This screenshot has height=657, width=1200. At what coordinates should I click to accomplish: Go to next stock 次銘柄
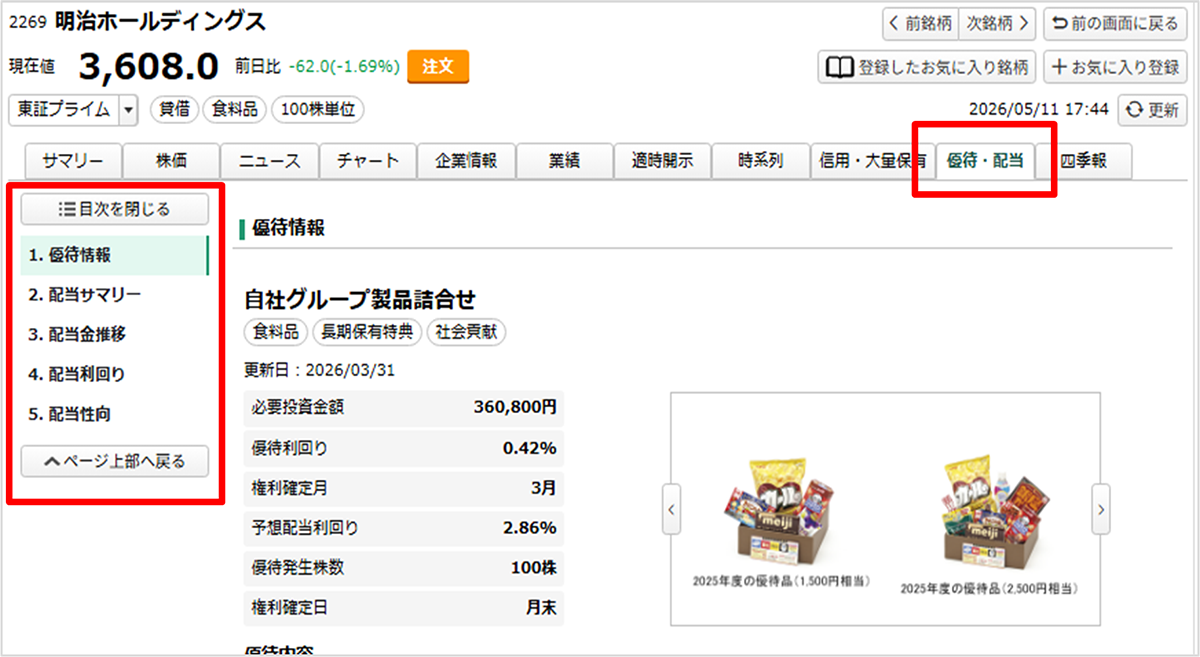[997, 22]
